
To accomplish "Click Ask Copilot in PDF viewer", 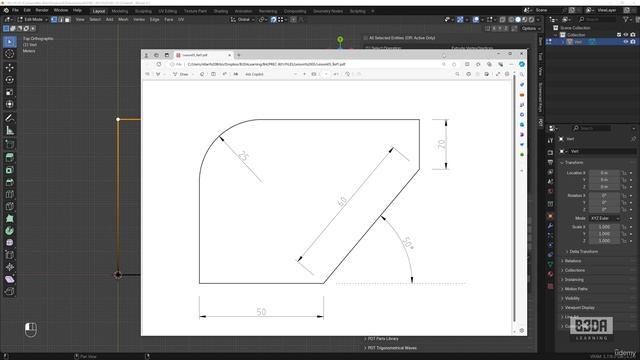I will (x=254, y=74).
